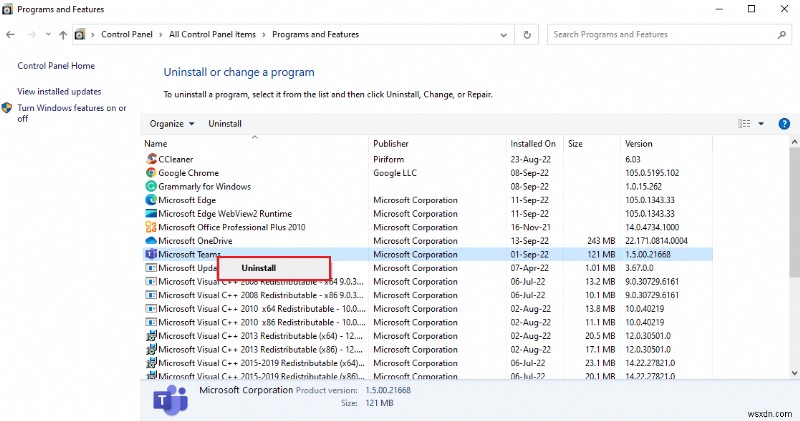Select the Microsoft Edge icon

(x=152, y=200)
